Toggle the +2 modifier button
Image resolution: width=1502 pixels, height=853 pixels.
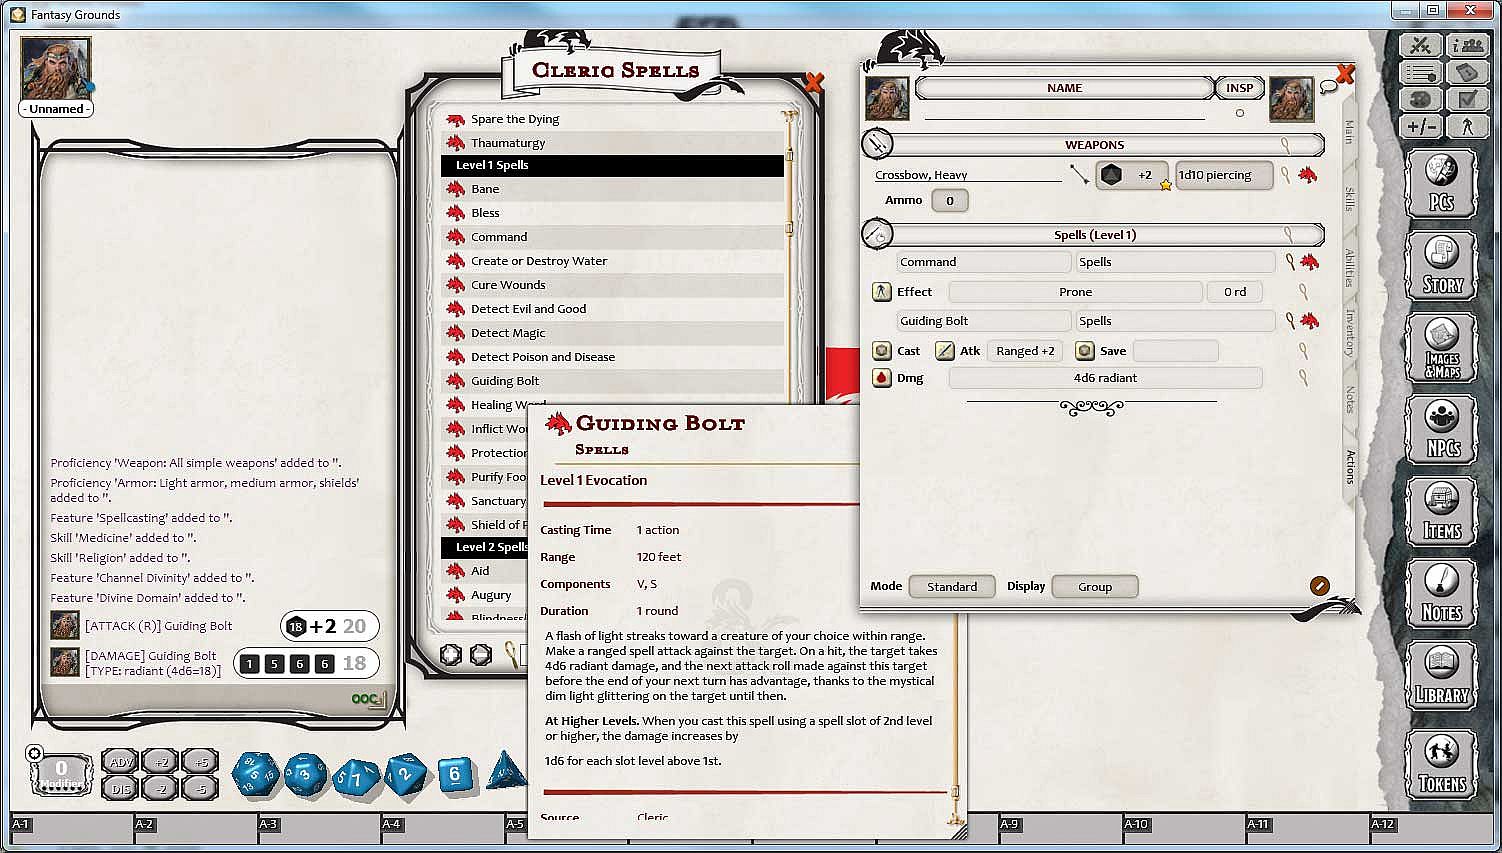[x=161, y=762]
